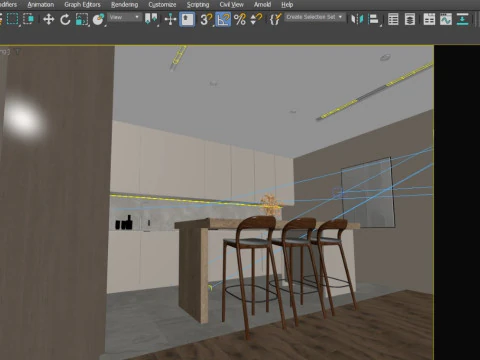Activate the Select and Rotate tool

65,19
